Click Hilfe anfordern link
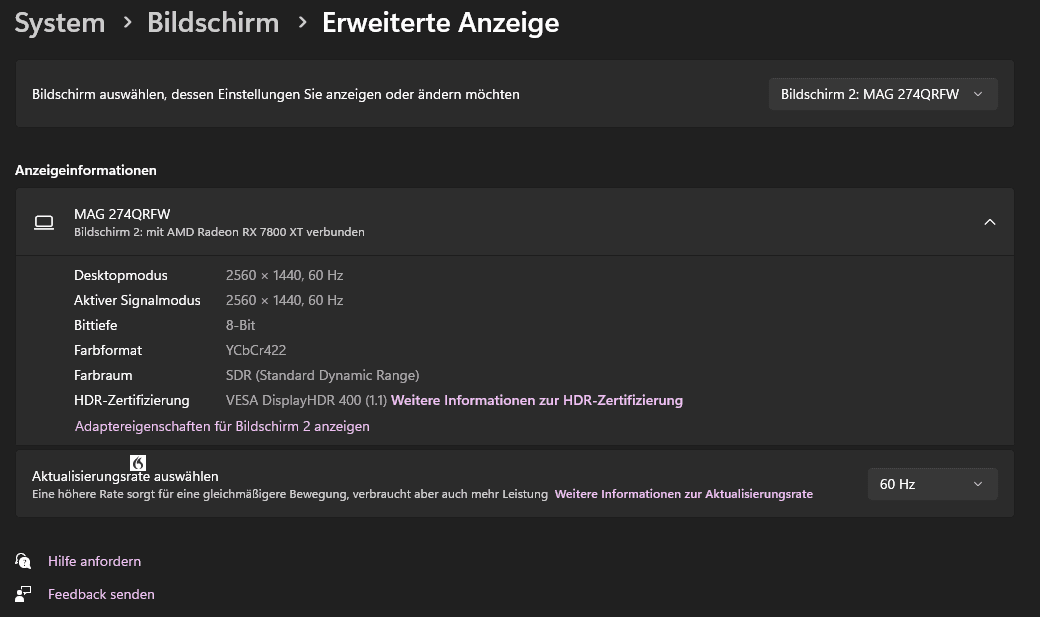1040x617 pixels. 94,561
